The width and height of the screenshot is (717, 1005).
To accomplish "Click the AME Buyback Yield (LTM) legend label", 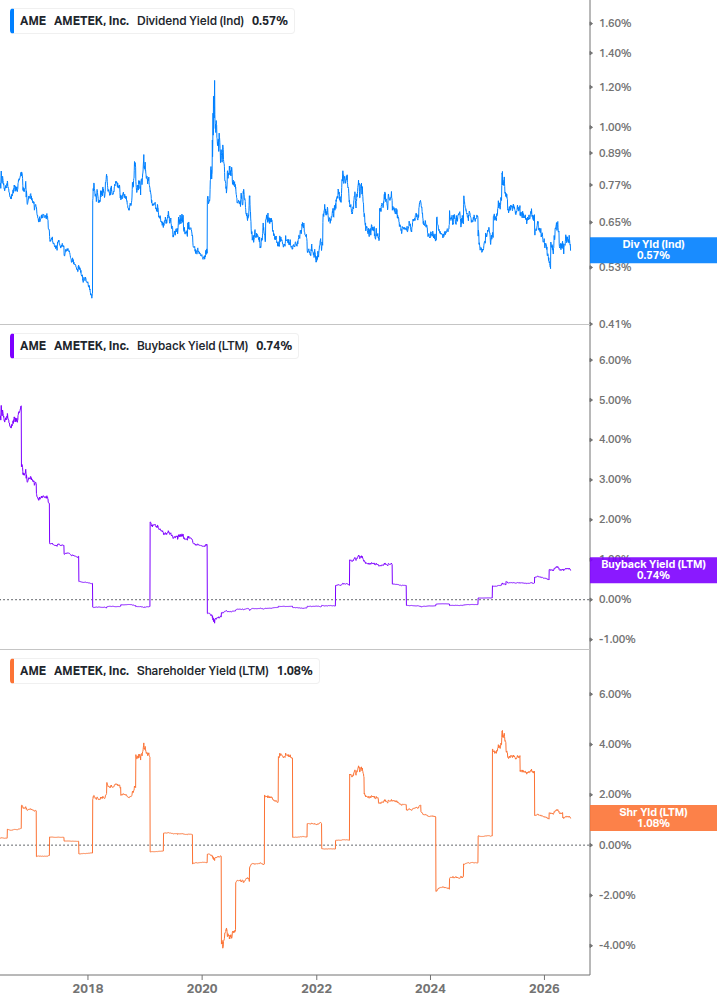I will (x=155, y=346).
